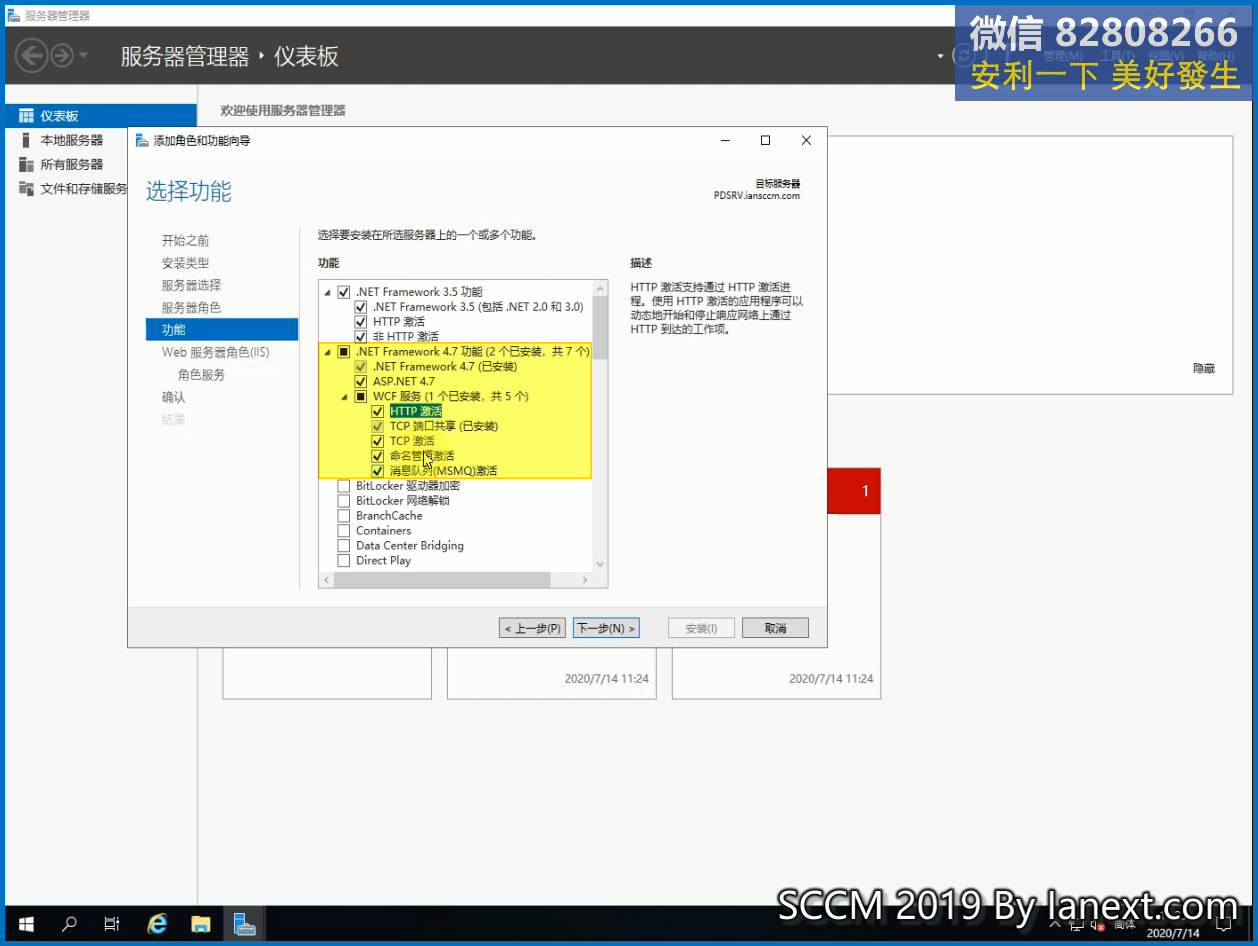Click the feature list horizontal scrollbar
This screenshot has width=1258, height=946.
(x=442, y=580)
